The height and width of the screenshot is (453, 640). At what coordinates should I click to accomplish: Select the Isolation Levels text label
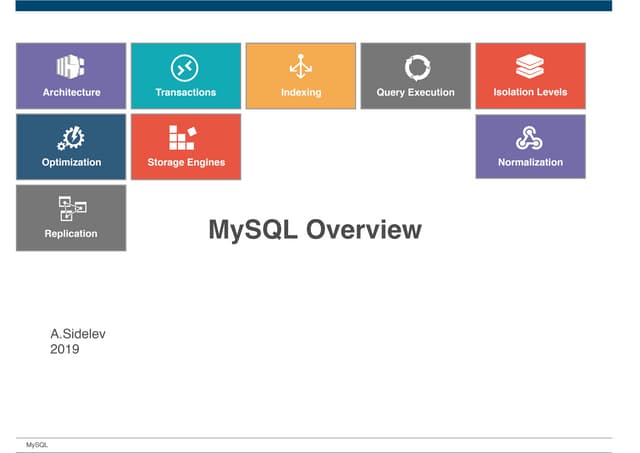point(530,93)
